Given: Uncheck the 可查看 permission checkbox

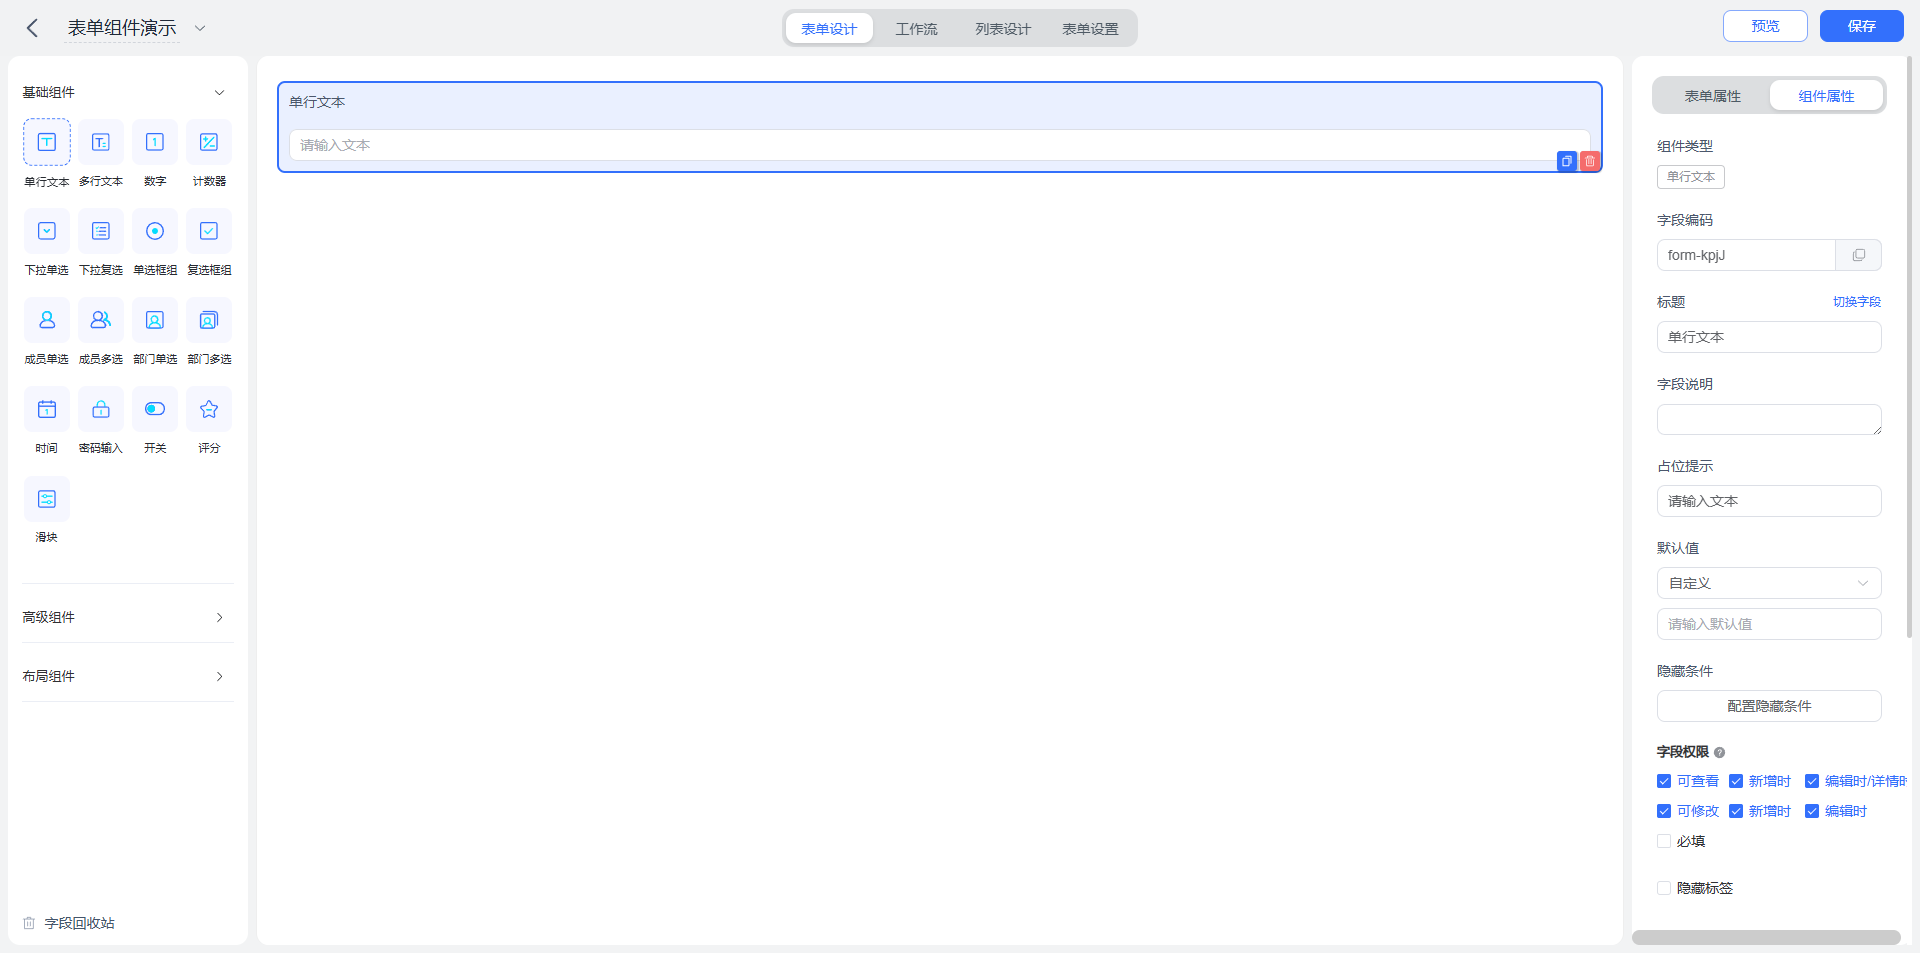Looking at the screenshot, I should (x=1664, y=781).
